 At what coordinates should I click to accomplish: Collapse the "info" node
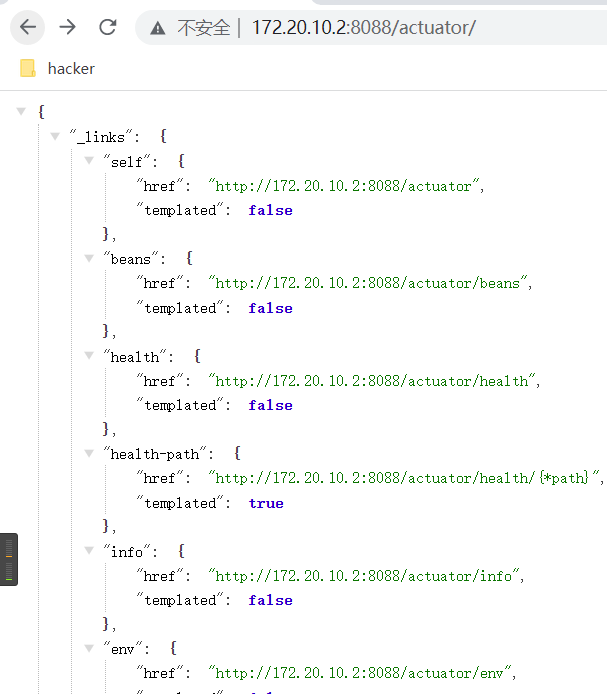(x=89, y=550)
